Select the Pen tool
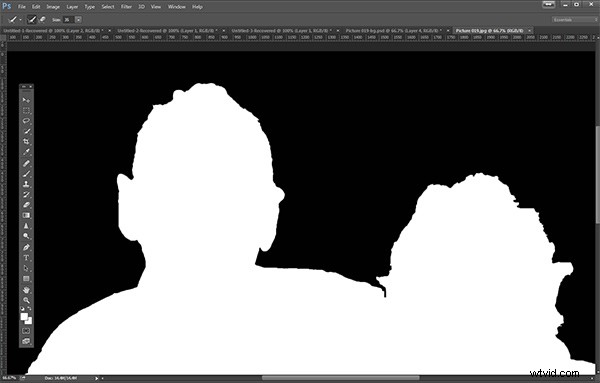 26,248
